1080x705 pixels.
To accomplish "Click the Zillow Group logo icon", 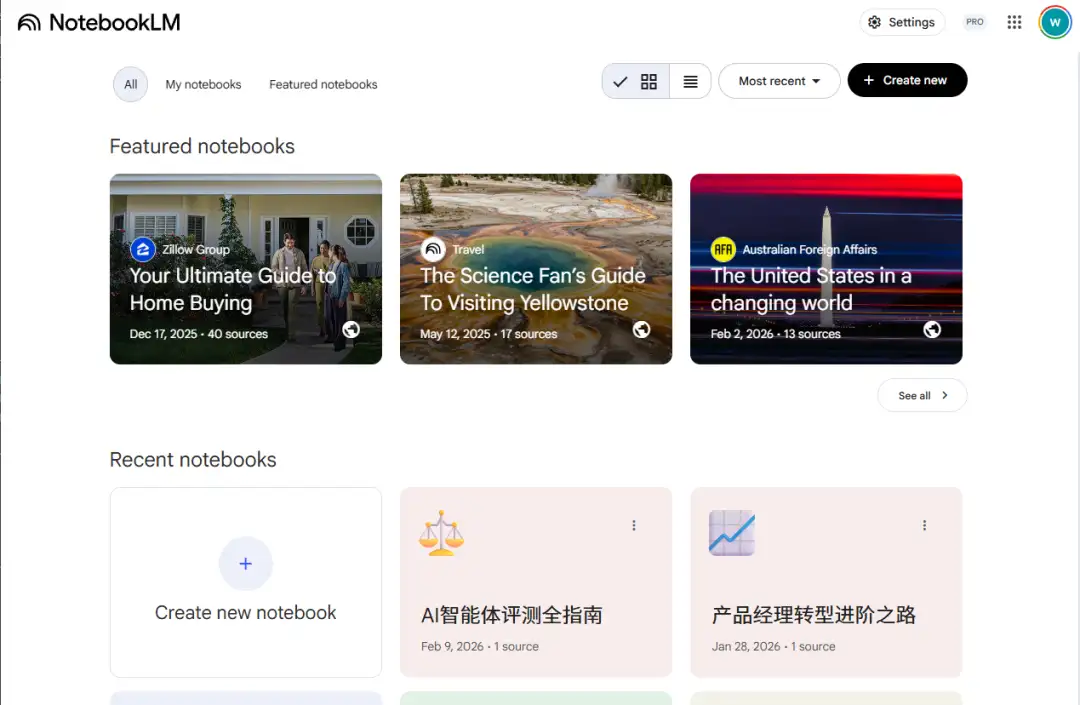I will click(x=143, y=249).
